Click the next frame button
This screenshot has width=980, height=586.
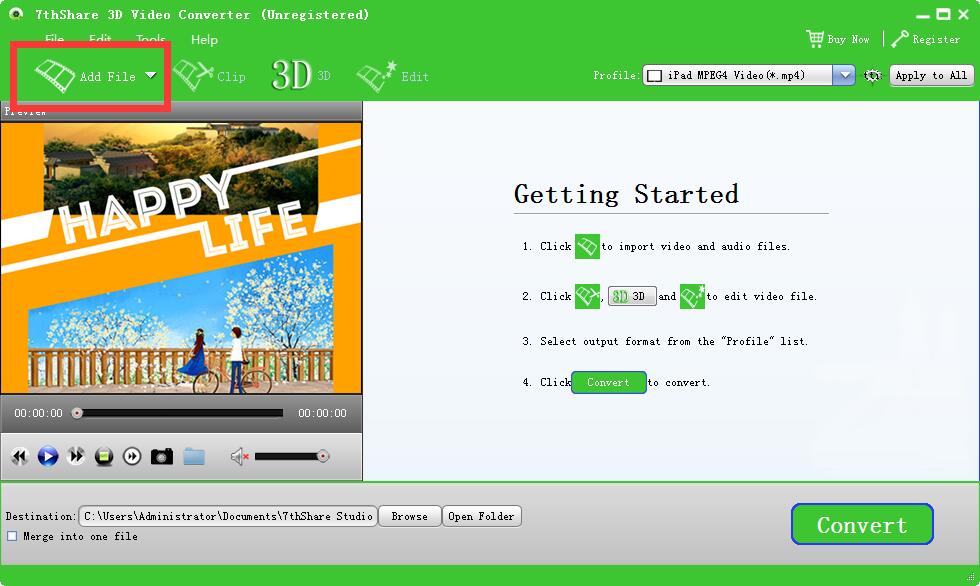132,457
